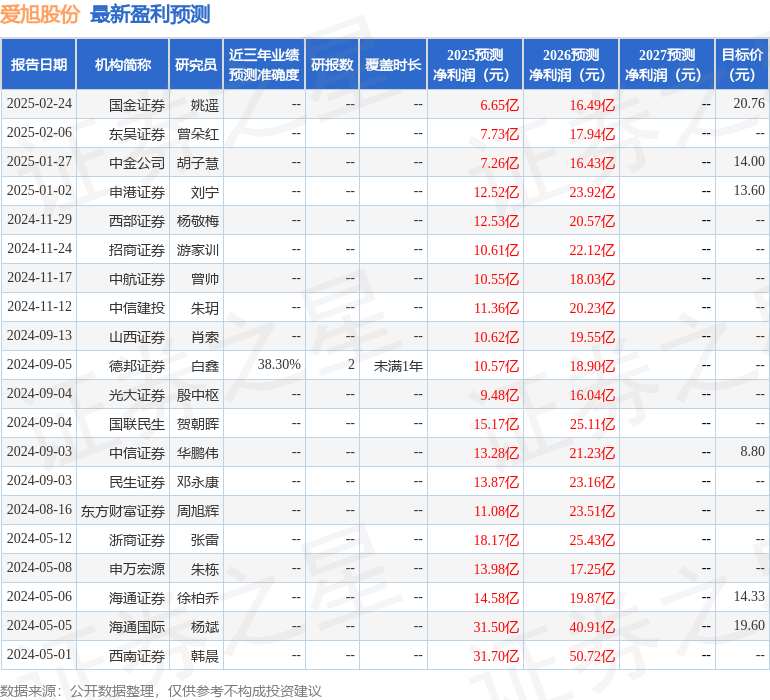Screen dimensions: 770x700
Task: Click the date 2025-02-24
Action: tap(39, 104)
